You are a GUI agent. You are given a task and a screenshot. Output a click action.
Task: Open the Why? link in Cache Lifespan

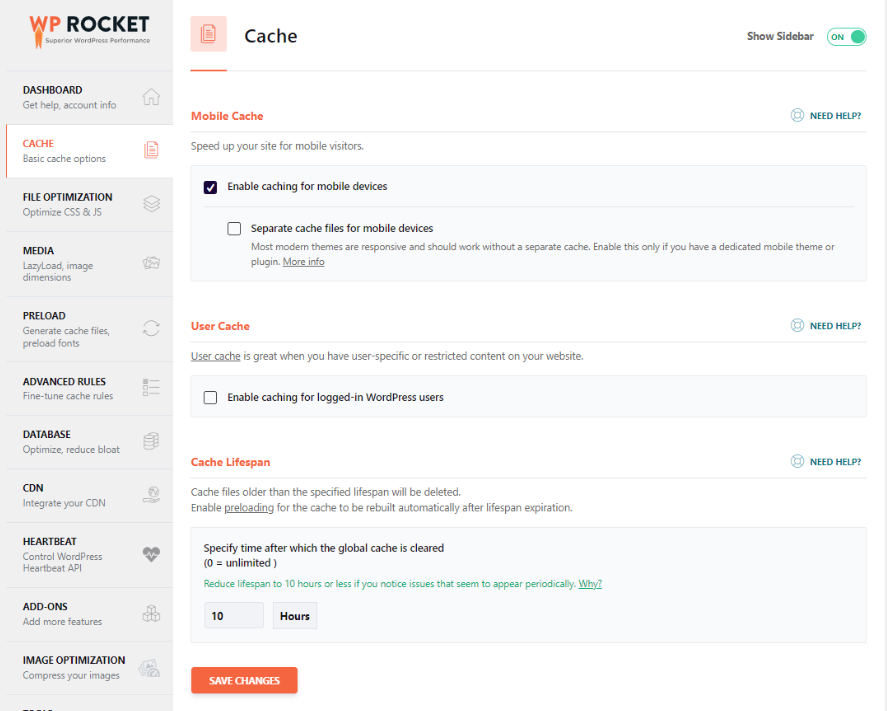pyautogui.click(x=590, y=584)
